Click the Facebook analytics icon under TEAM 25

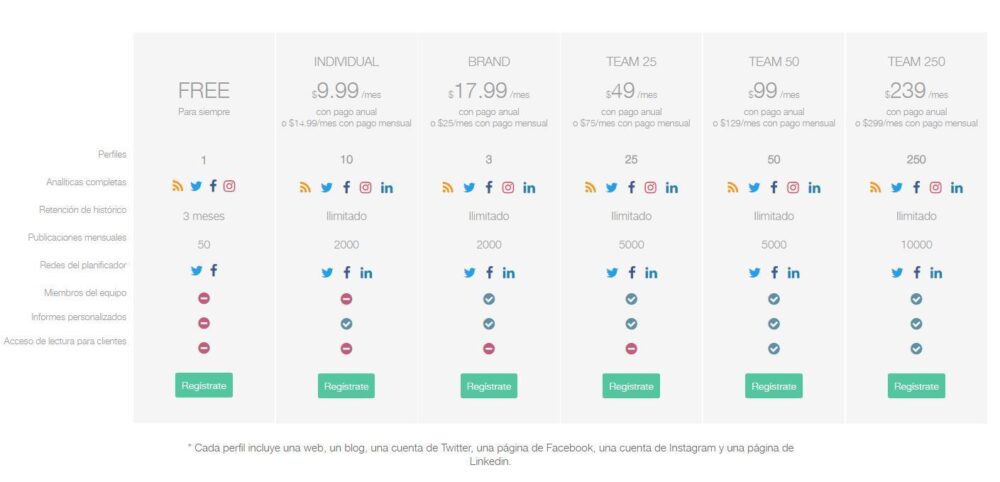(x=631, y=187)
